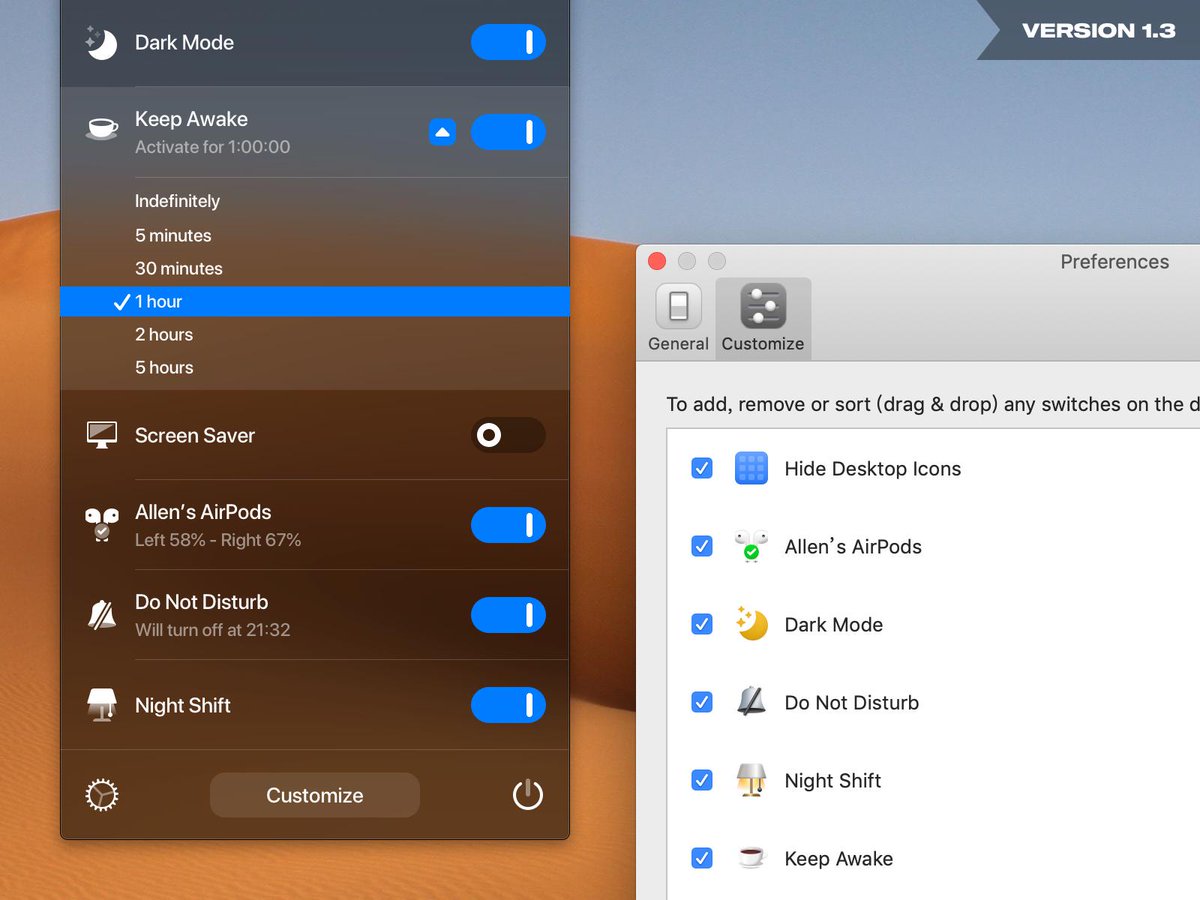
Task: Turn off the Dark Mode switch
Action: (x=508, y=42)
